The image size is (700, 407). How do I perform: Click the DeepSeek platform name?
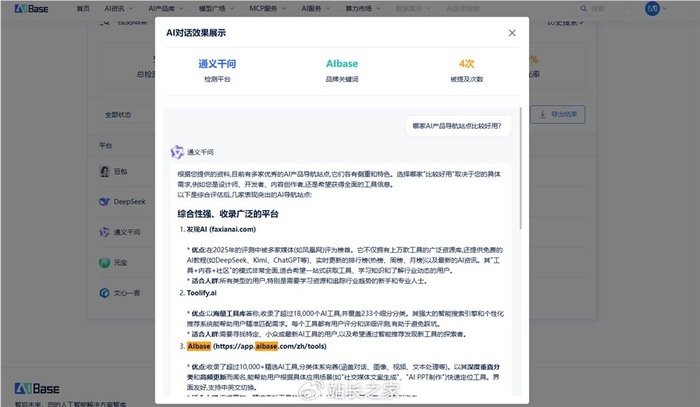coord(129,202)
